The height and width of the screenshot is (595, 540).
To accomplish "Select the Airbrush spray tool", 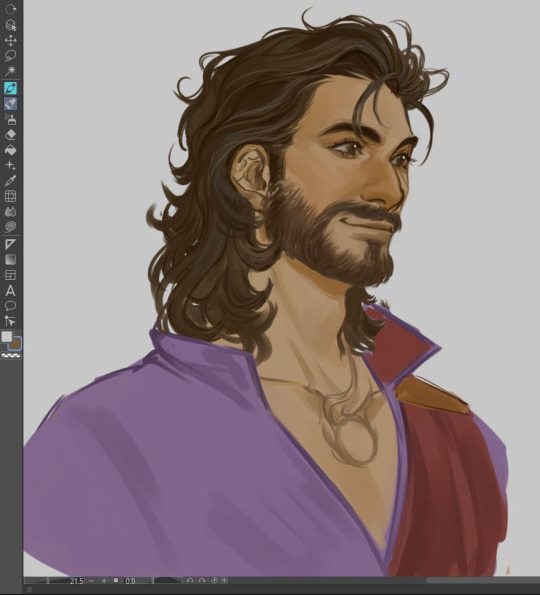I will (x=11, y=119).
